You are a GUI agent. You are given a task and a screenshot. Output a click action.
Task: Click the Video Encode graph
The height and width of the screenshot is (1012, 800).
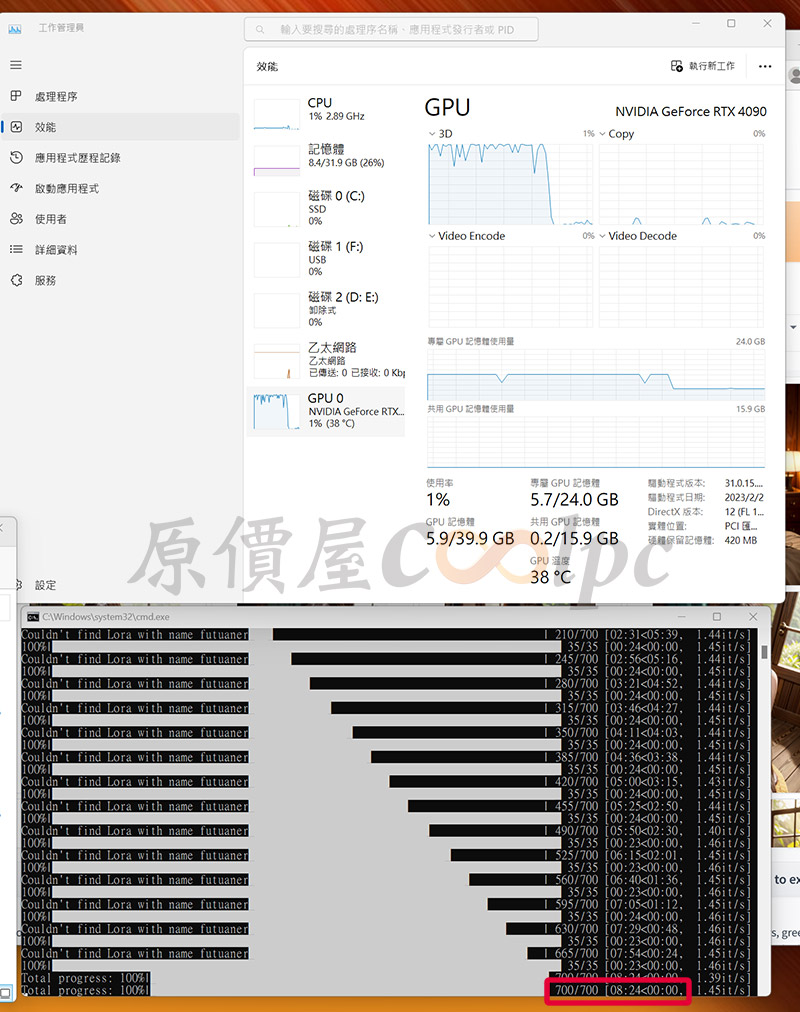click(x=510, y=287)
